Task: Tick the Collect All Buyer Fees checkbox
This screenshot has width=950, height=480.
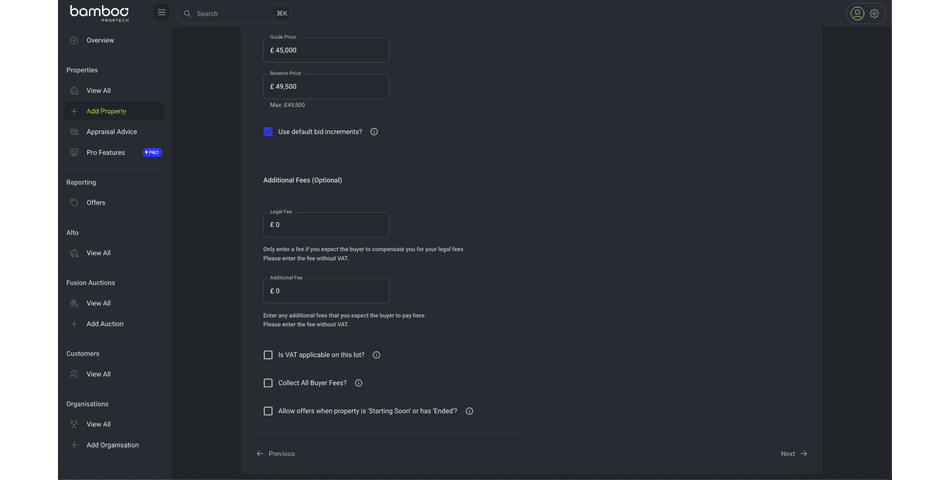Action: coord(268,383)
